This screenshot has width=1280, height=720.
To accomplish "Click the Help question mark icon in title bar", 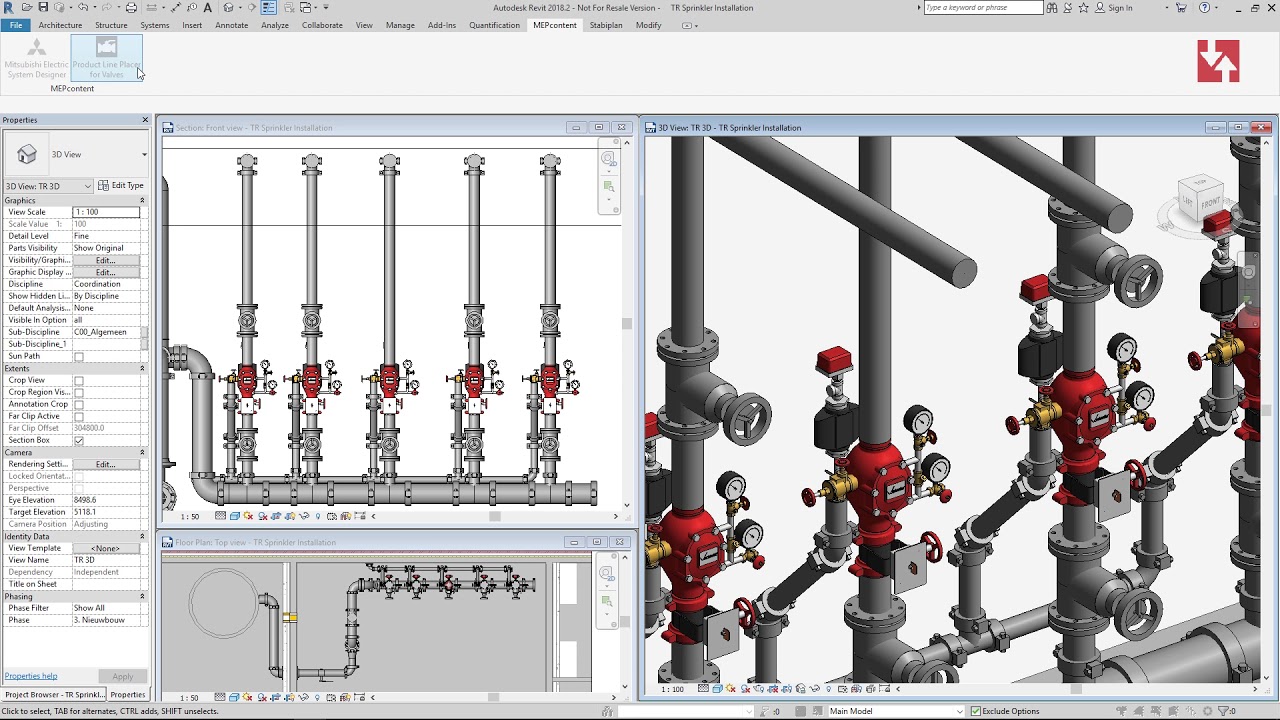I will [1204, 7].
